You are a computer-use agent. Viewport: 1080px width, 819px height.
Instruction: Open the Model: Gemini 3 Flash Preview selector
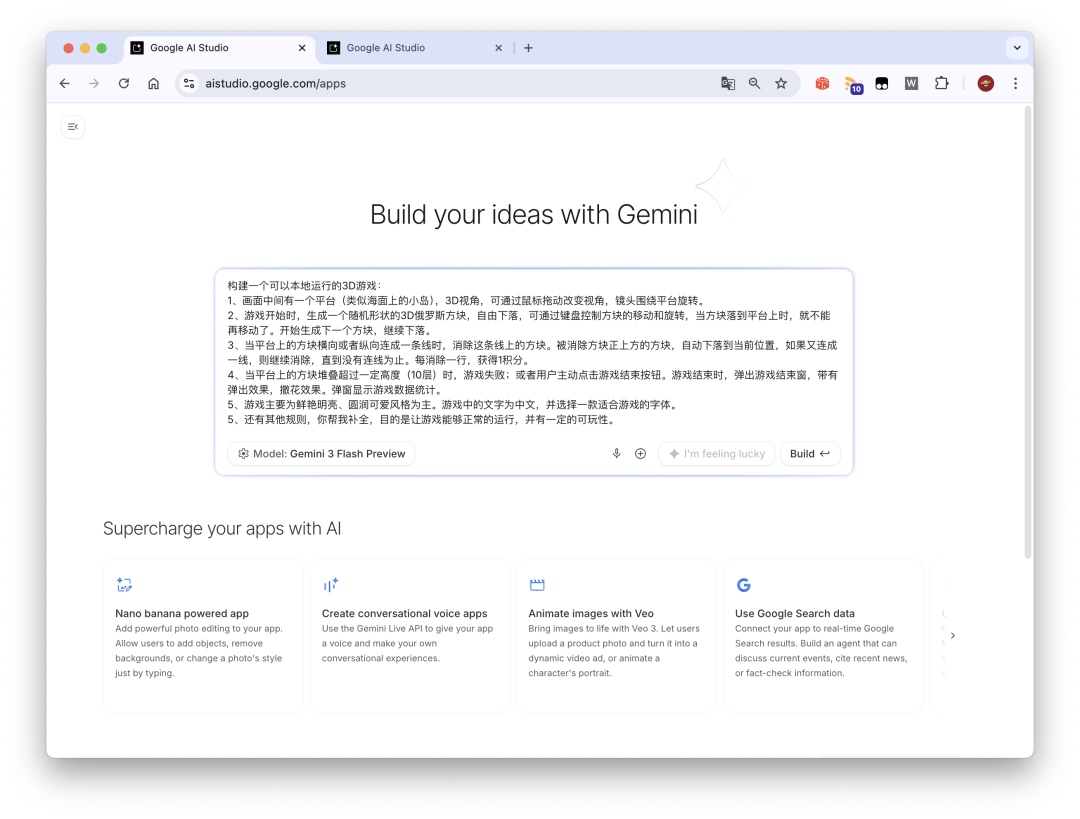point(321,453)
